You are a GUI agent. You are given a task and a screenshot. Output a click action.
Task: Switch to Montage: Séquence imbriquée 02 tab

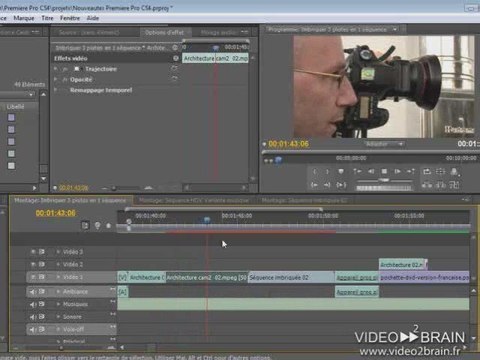304,200
